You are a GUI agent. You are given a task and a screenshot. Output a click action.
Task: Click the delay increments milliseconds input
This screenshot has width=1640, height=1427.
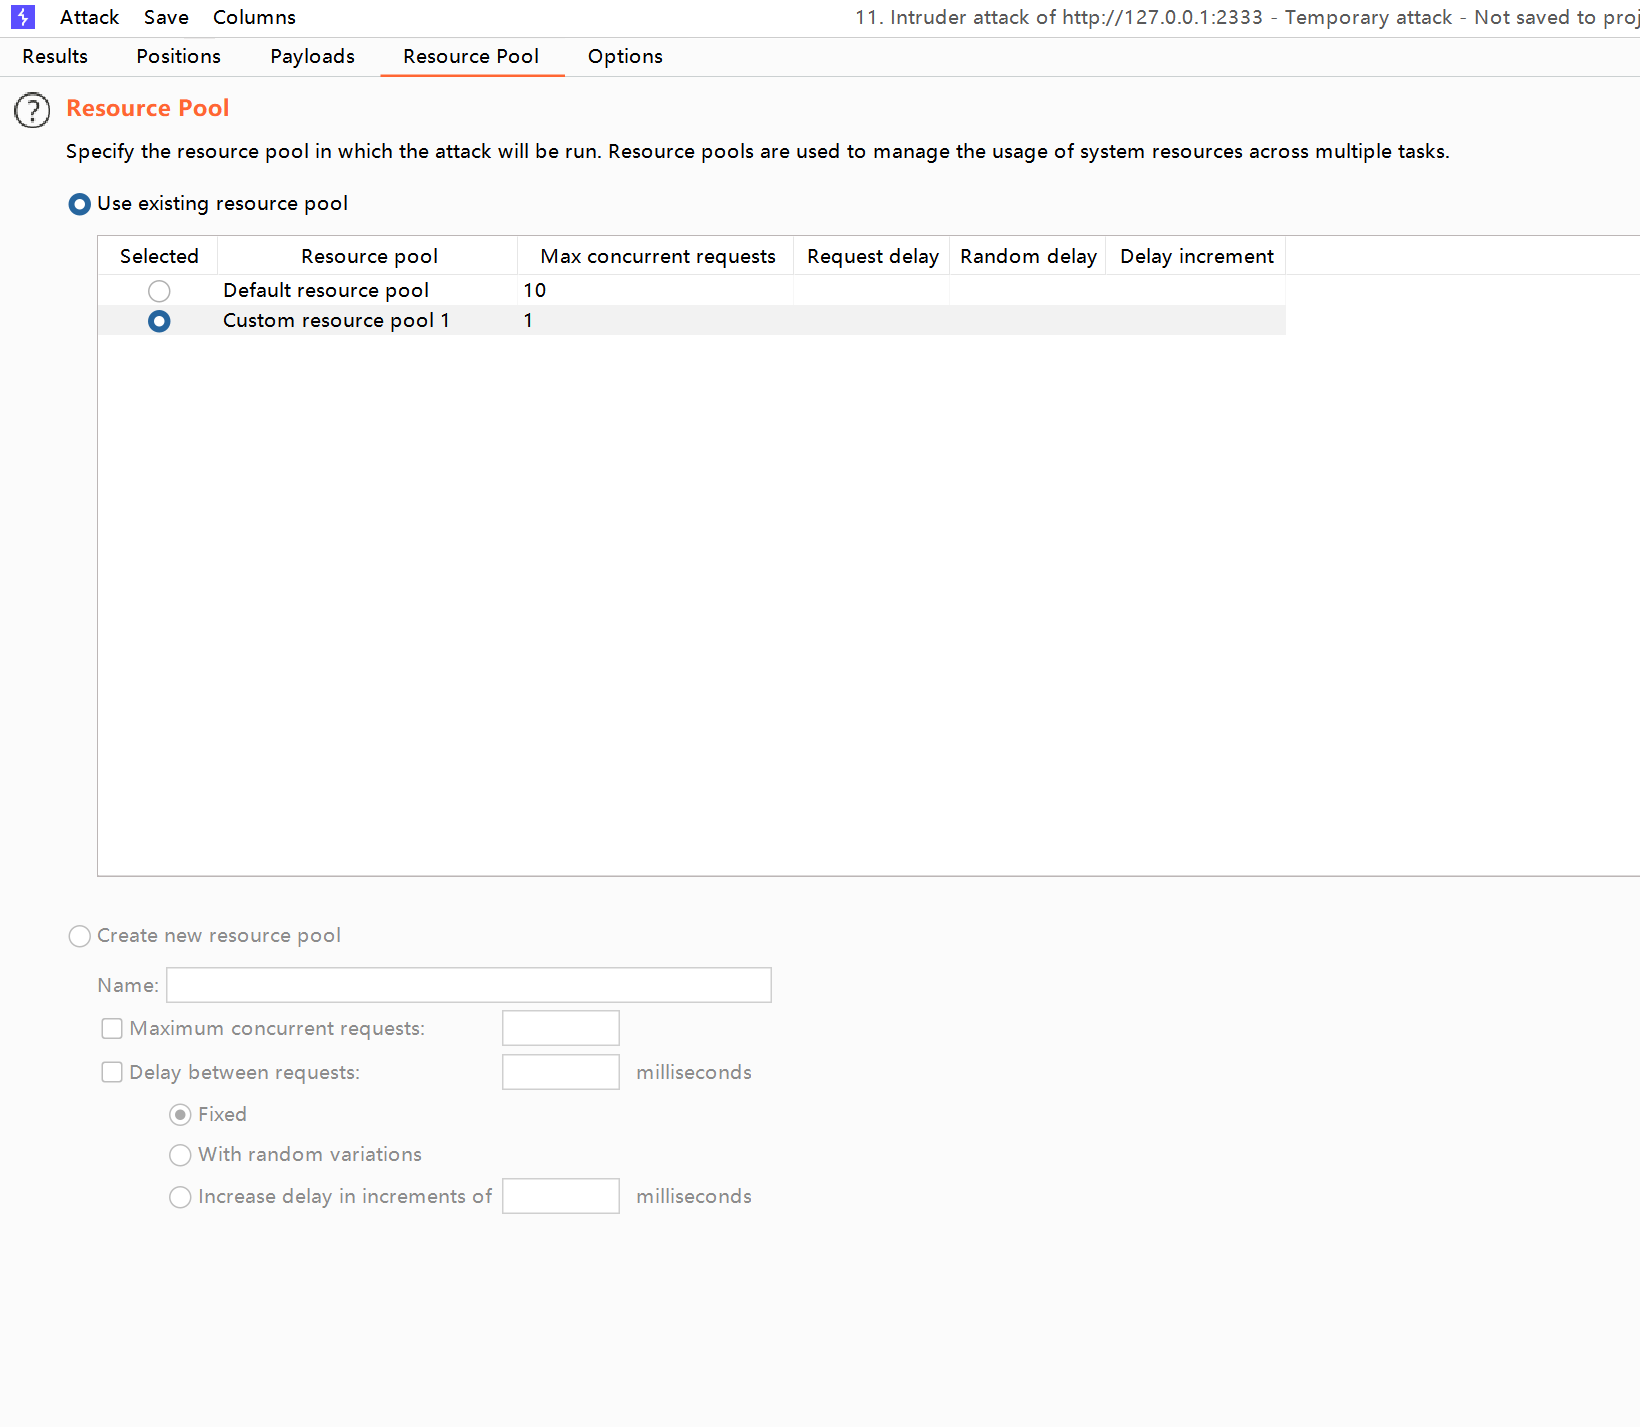(561, 1196)
